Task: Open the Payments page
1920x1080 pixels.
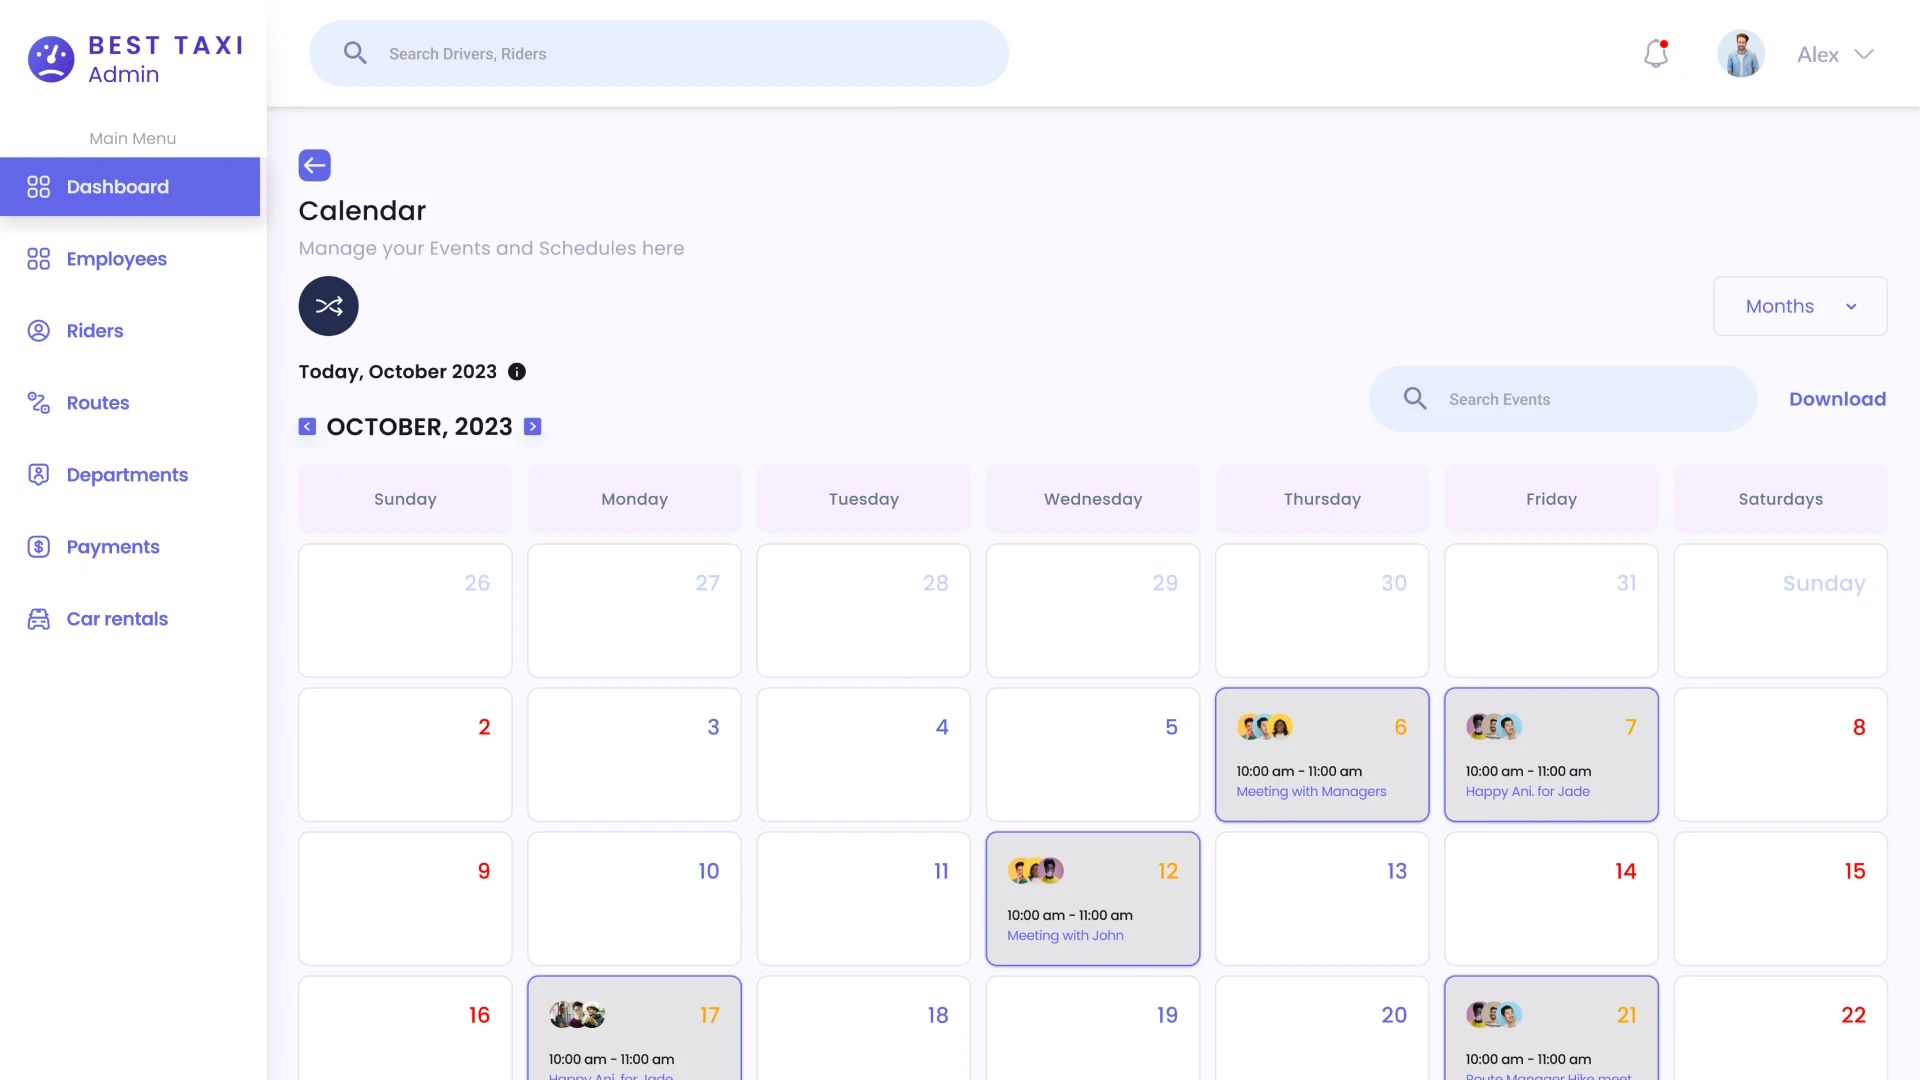Action: pos(113,546)
